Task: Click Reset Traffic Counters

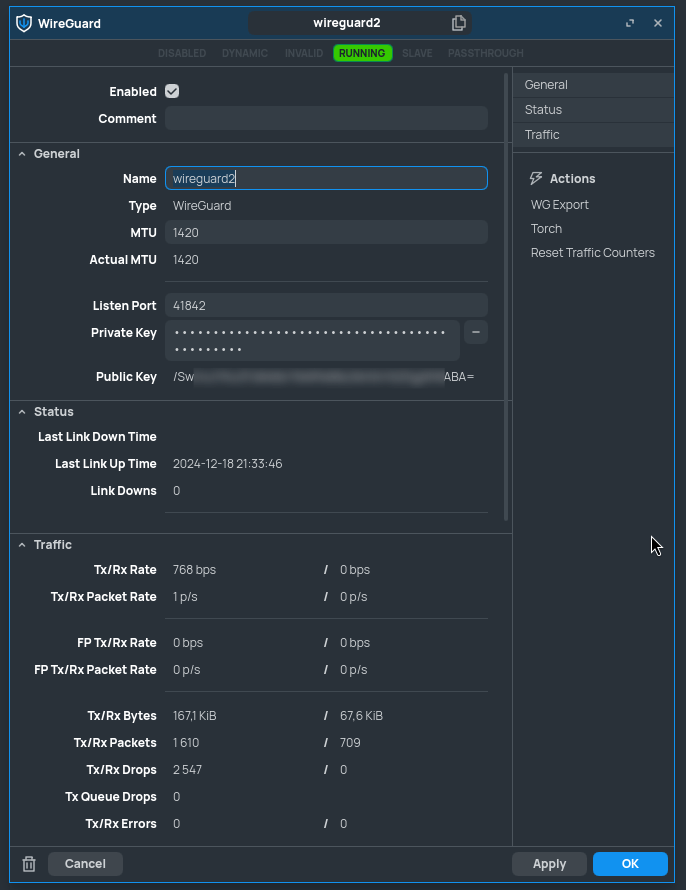Action: [x=592, y=253]
